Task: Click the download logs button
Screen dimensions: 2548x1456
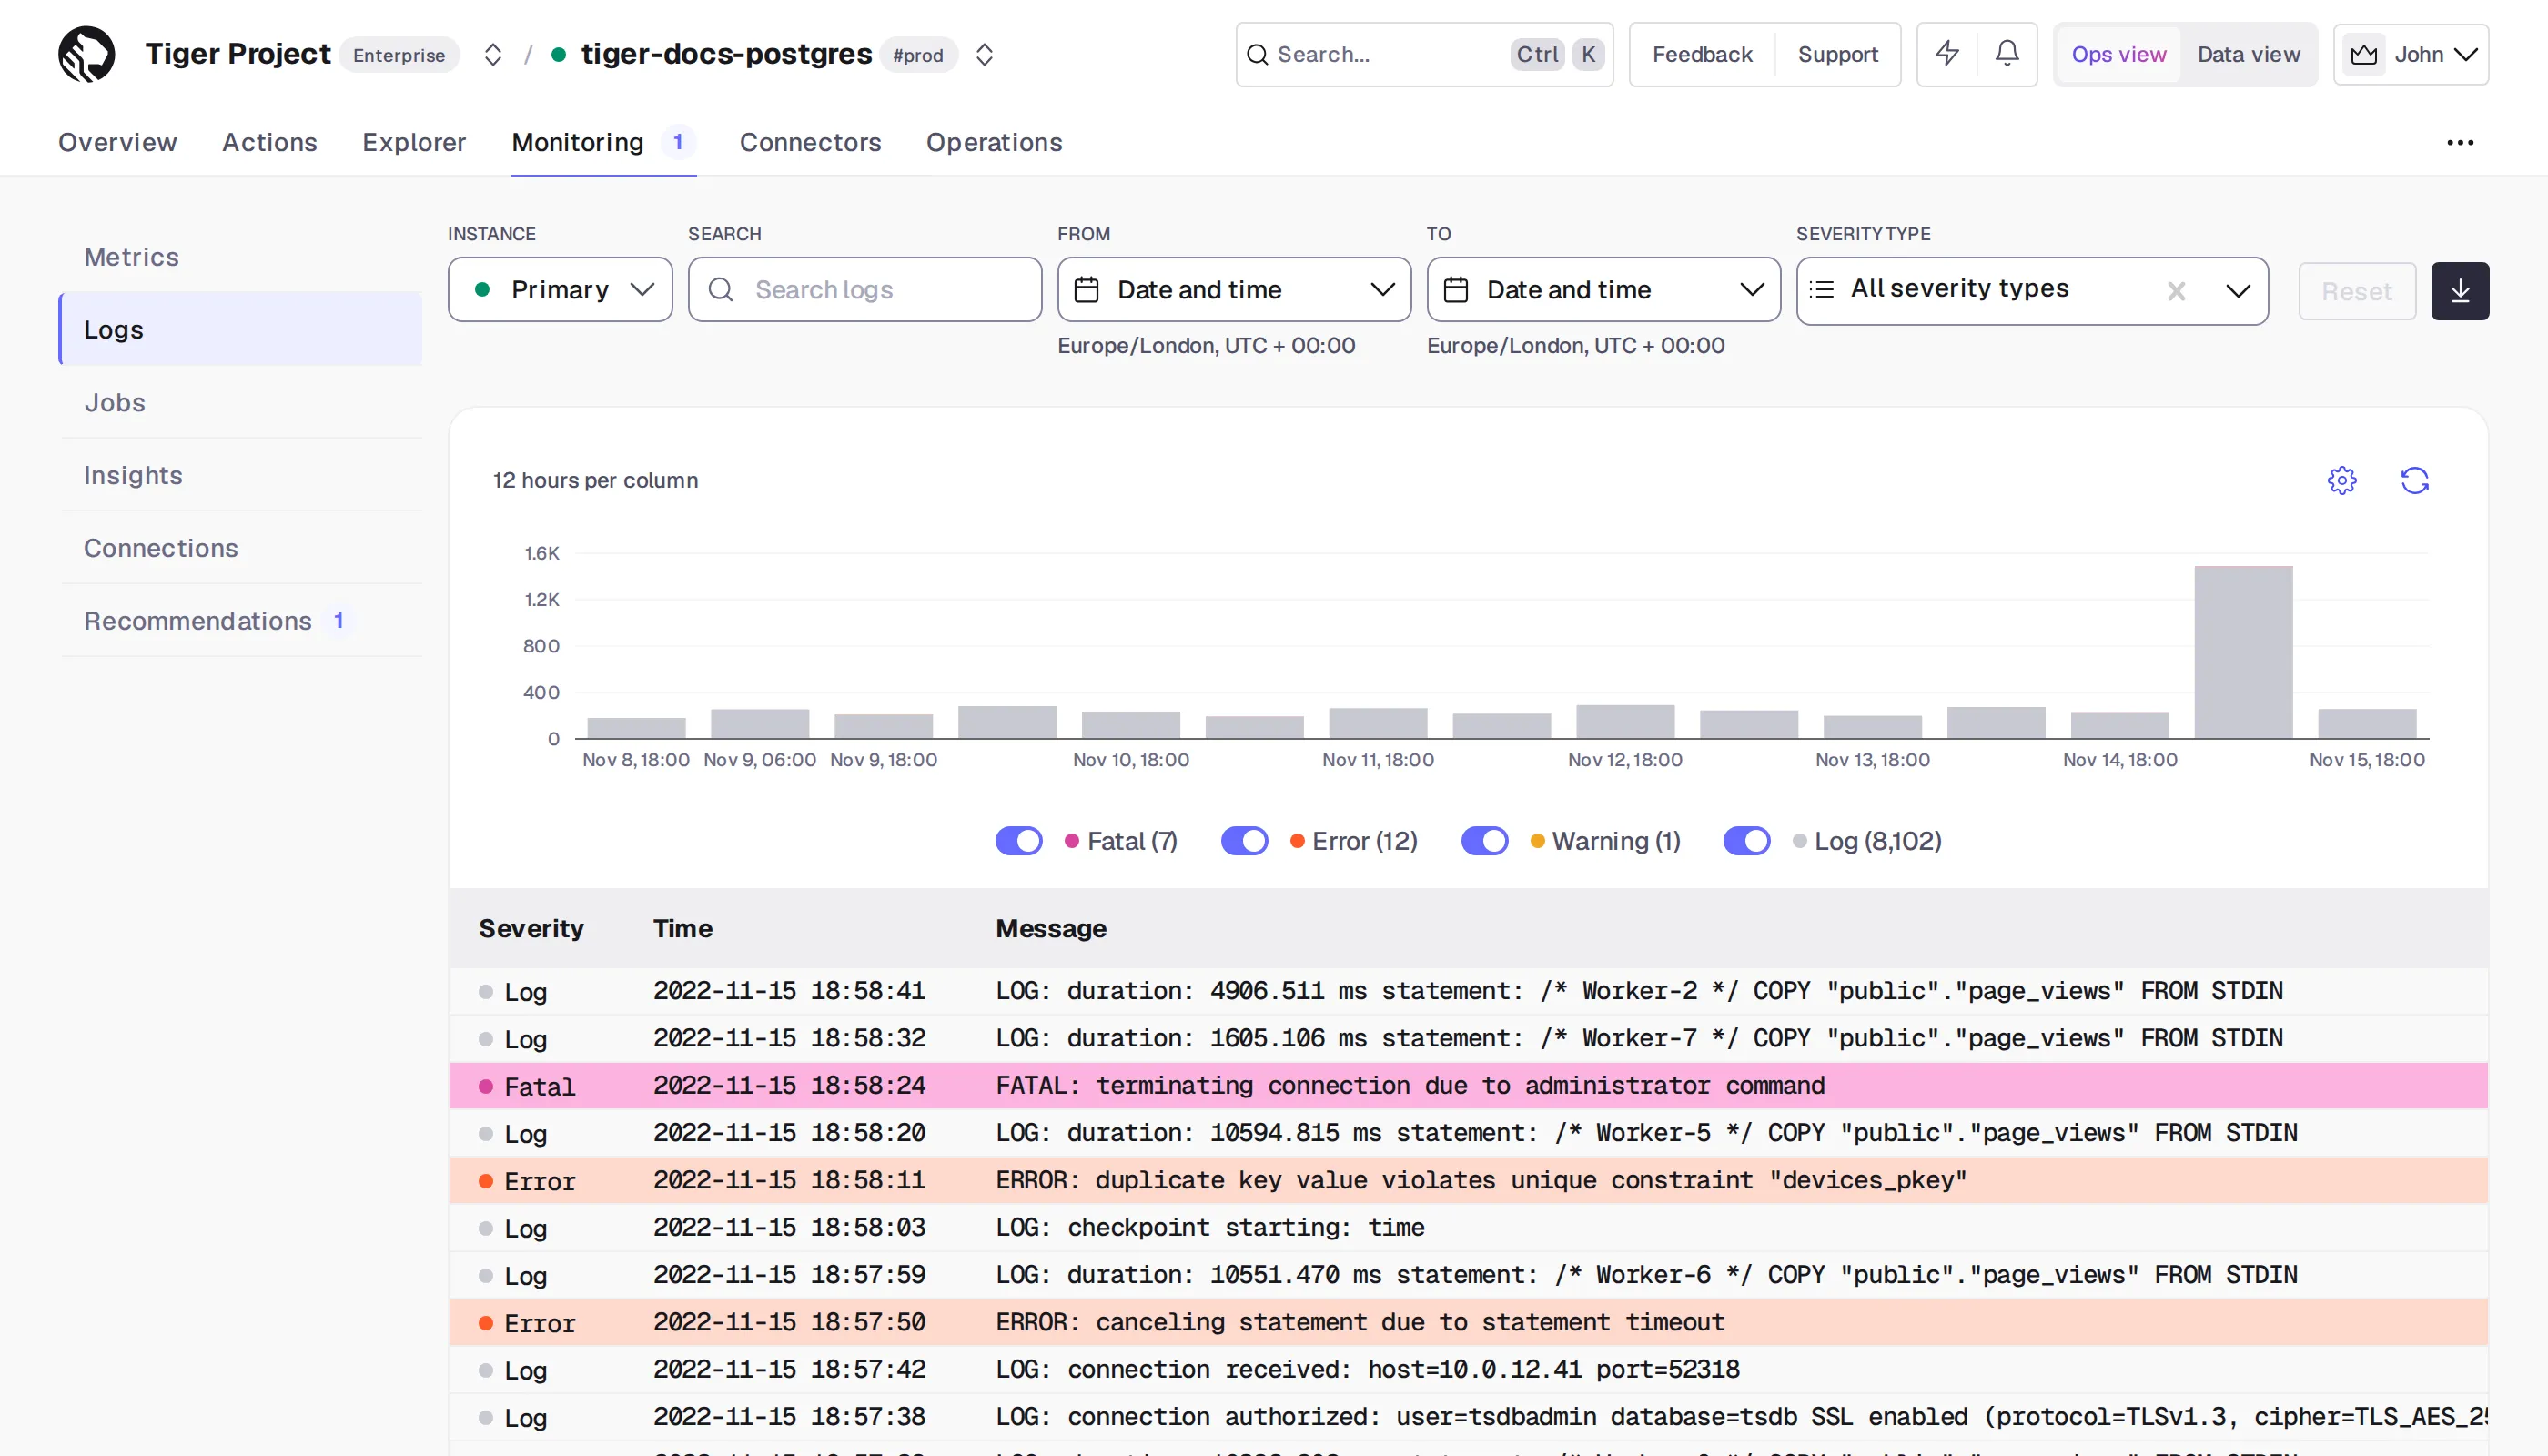Action: tap(2460, 291)
